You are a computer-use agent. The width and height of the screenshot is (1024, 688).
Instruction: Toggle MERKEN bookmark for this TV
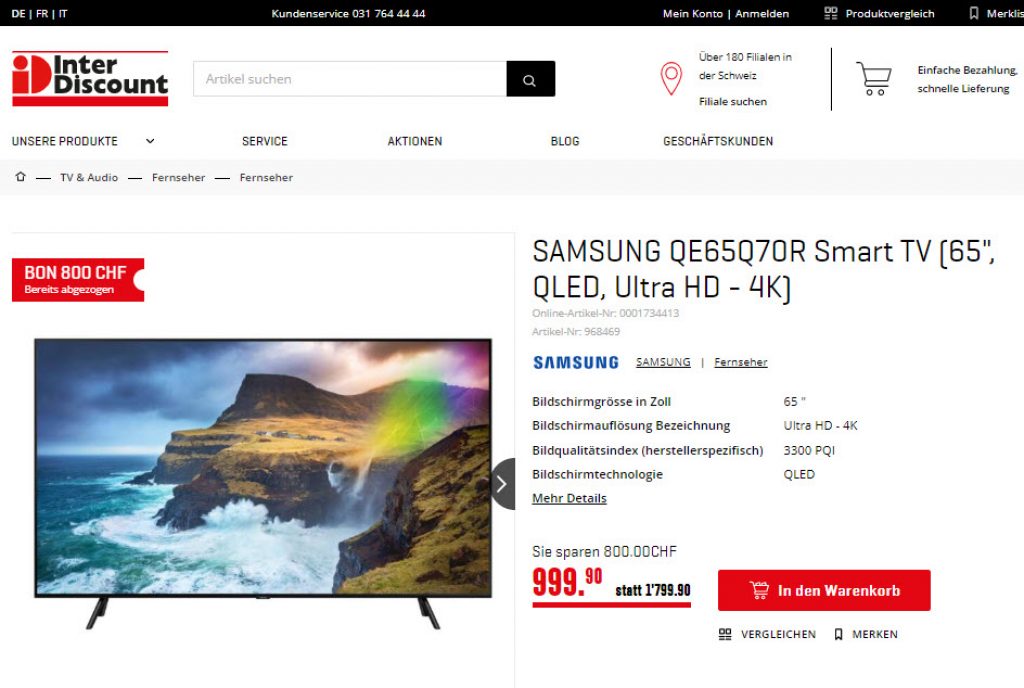pos(866,634)
